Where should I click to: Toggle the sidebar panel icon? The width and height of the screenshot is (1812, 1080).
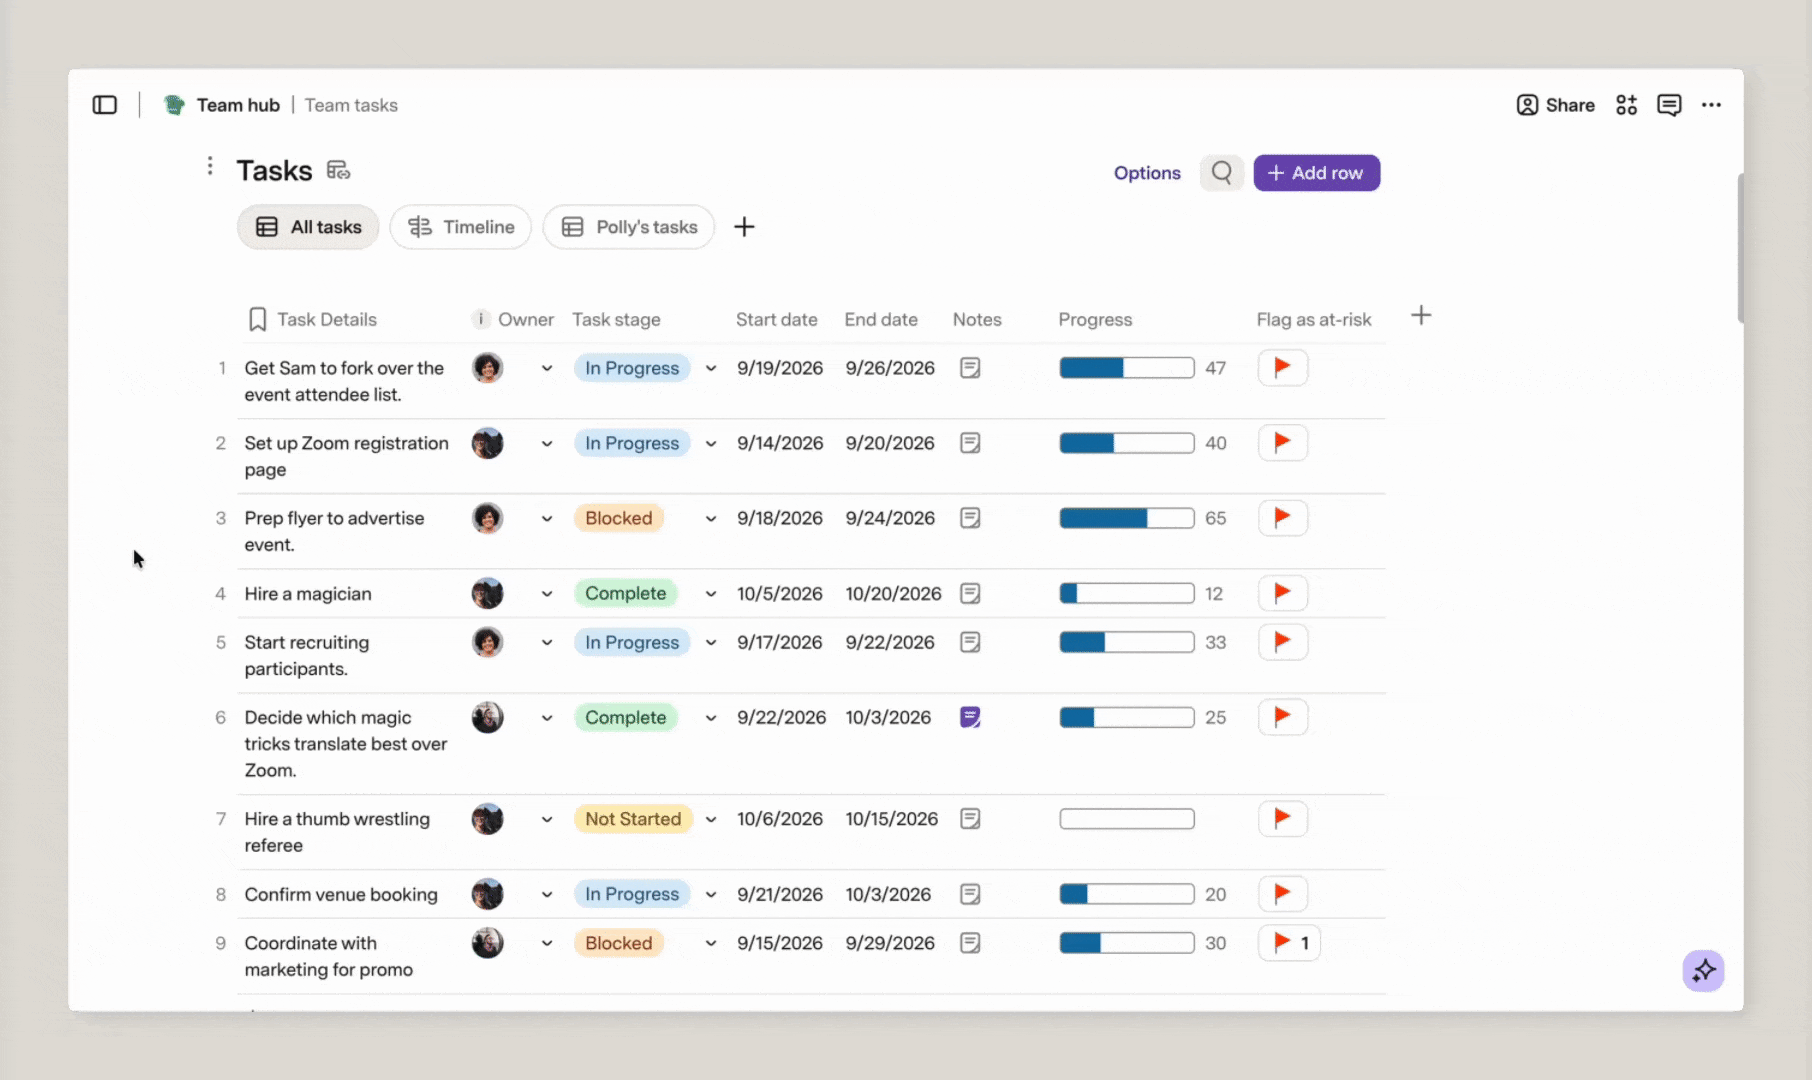click(105, 105)
